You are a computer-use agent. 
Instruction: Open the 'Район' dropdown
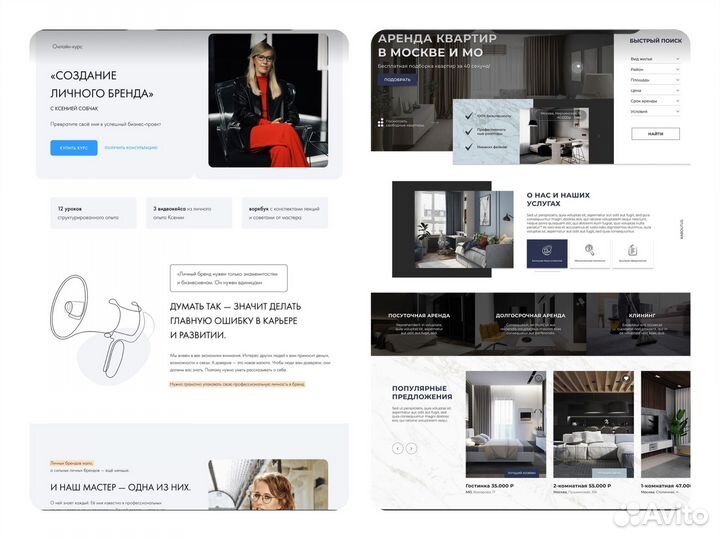655,70
